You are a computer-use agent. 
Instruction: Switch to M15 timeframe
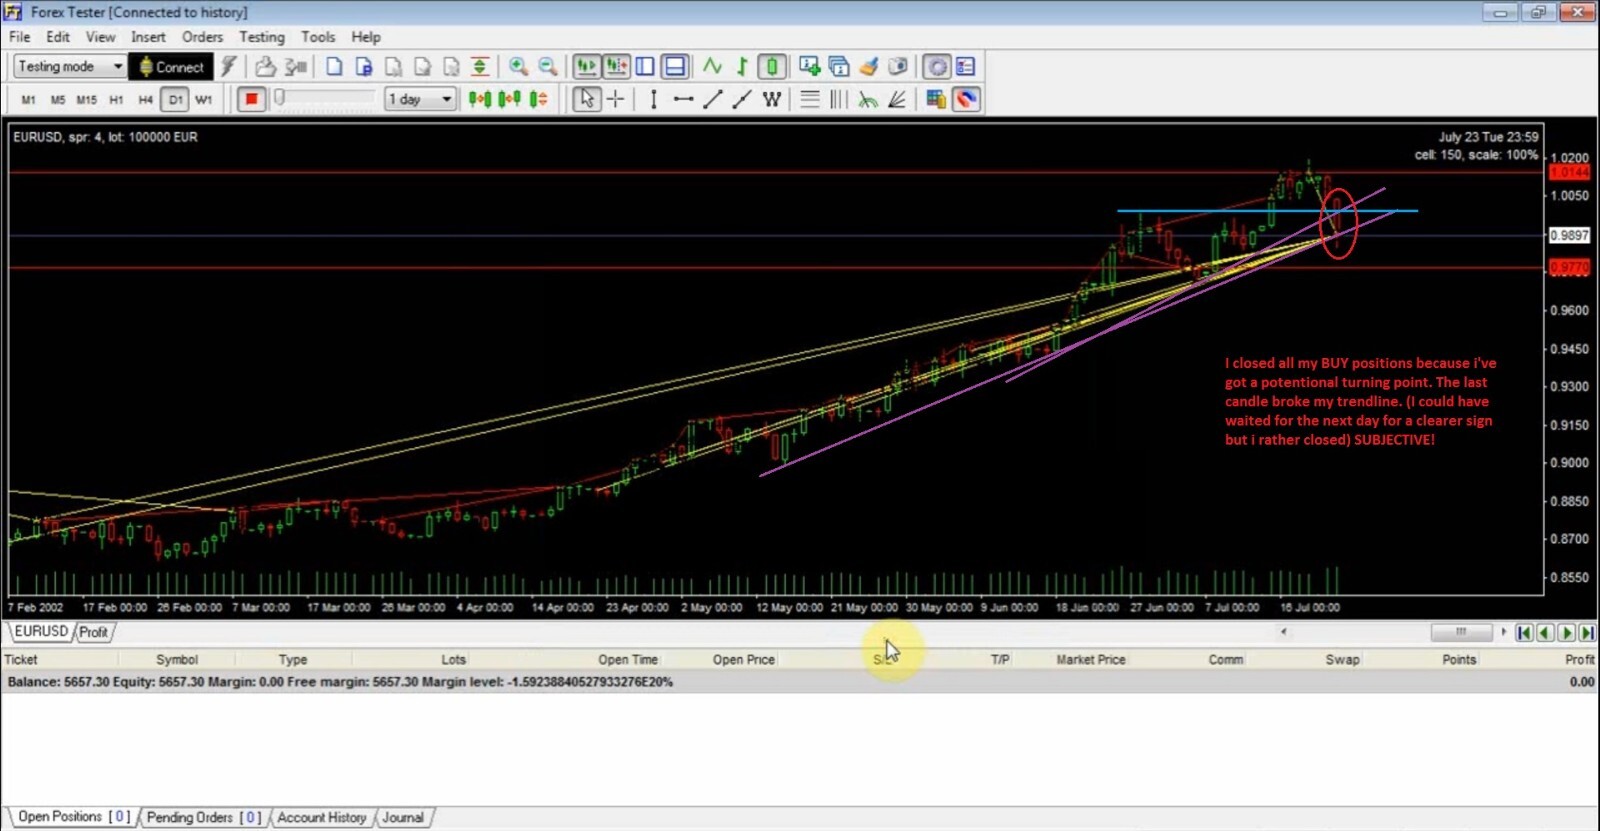87,99
